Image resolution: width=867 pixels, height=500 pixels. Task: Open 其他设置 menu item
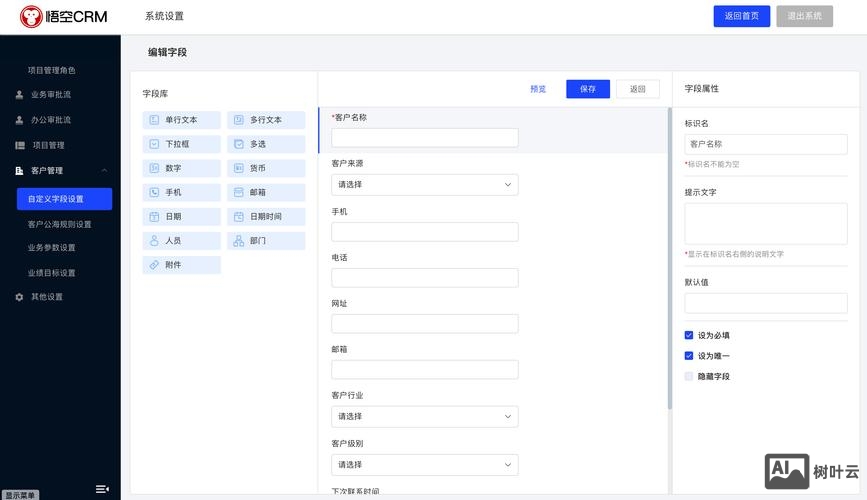pos(47,297)
